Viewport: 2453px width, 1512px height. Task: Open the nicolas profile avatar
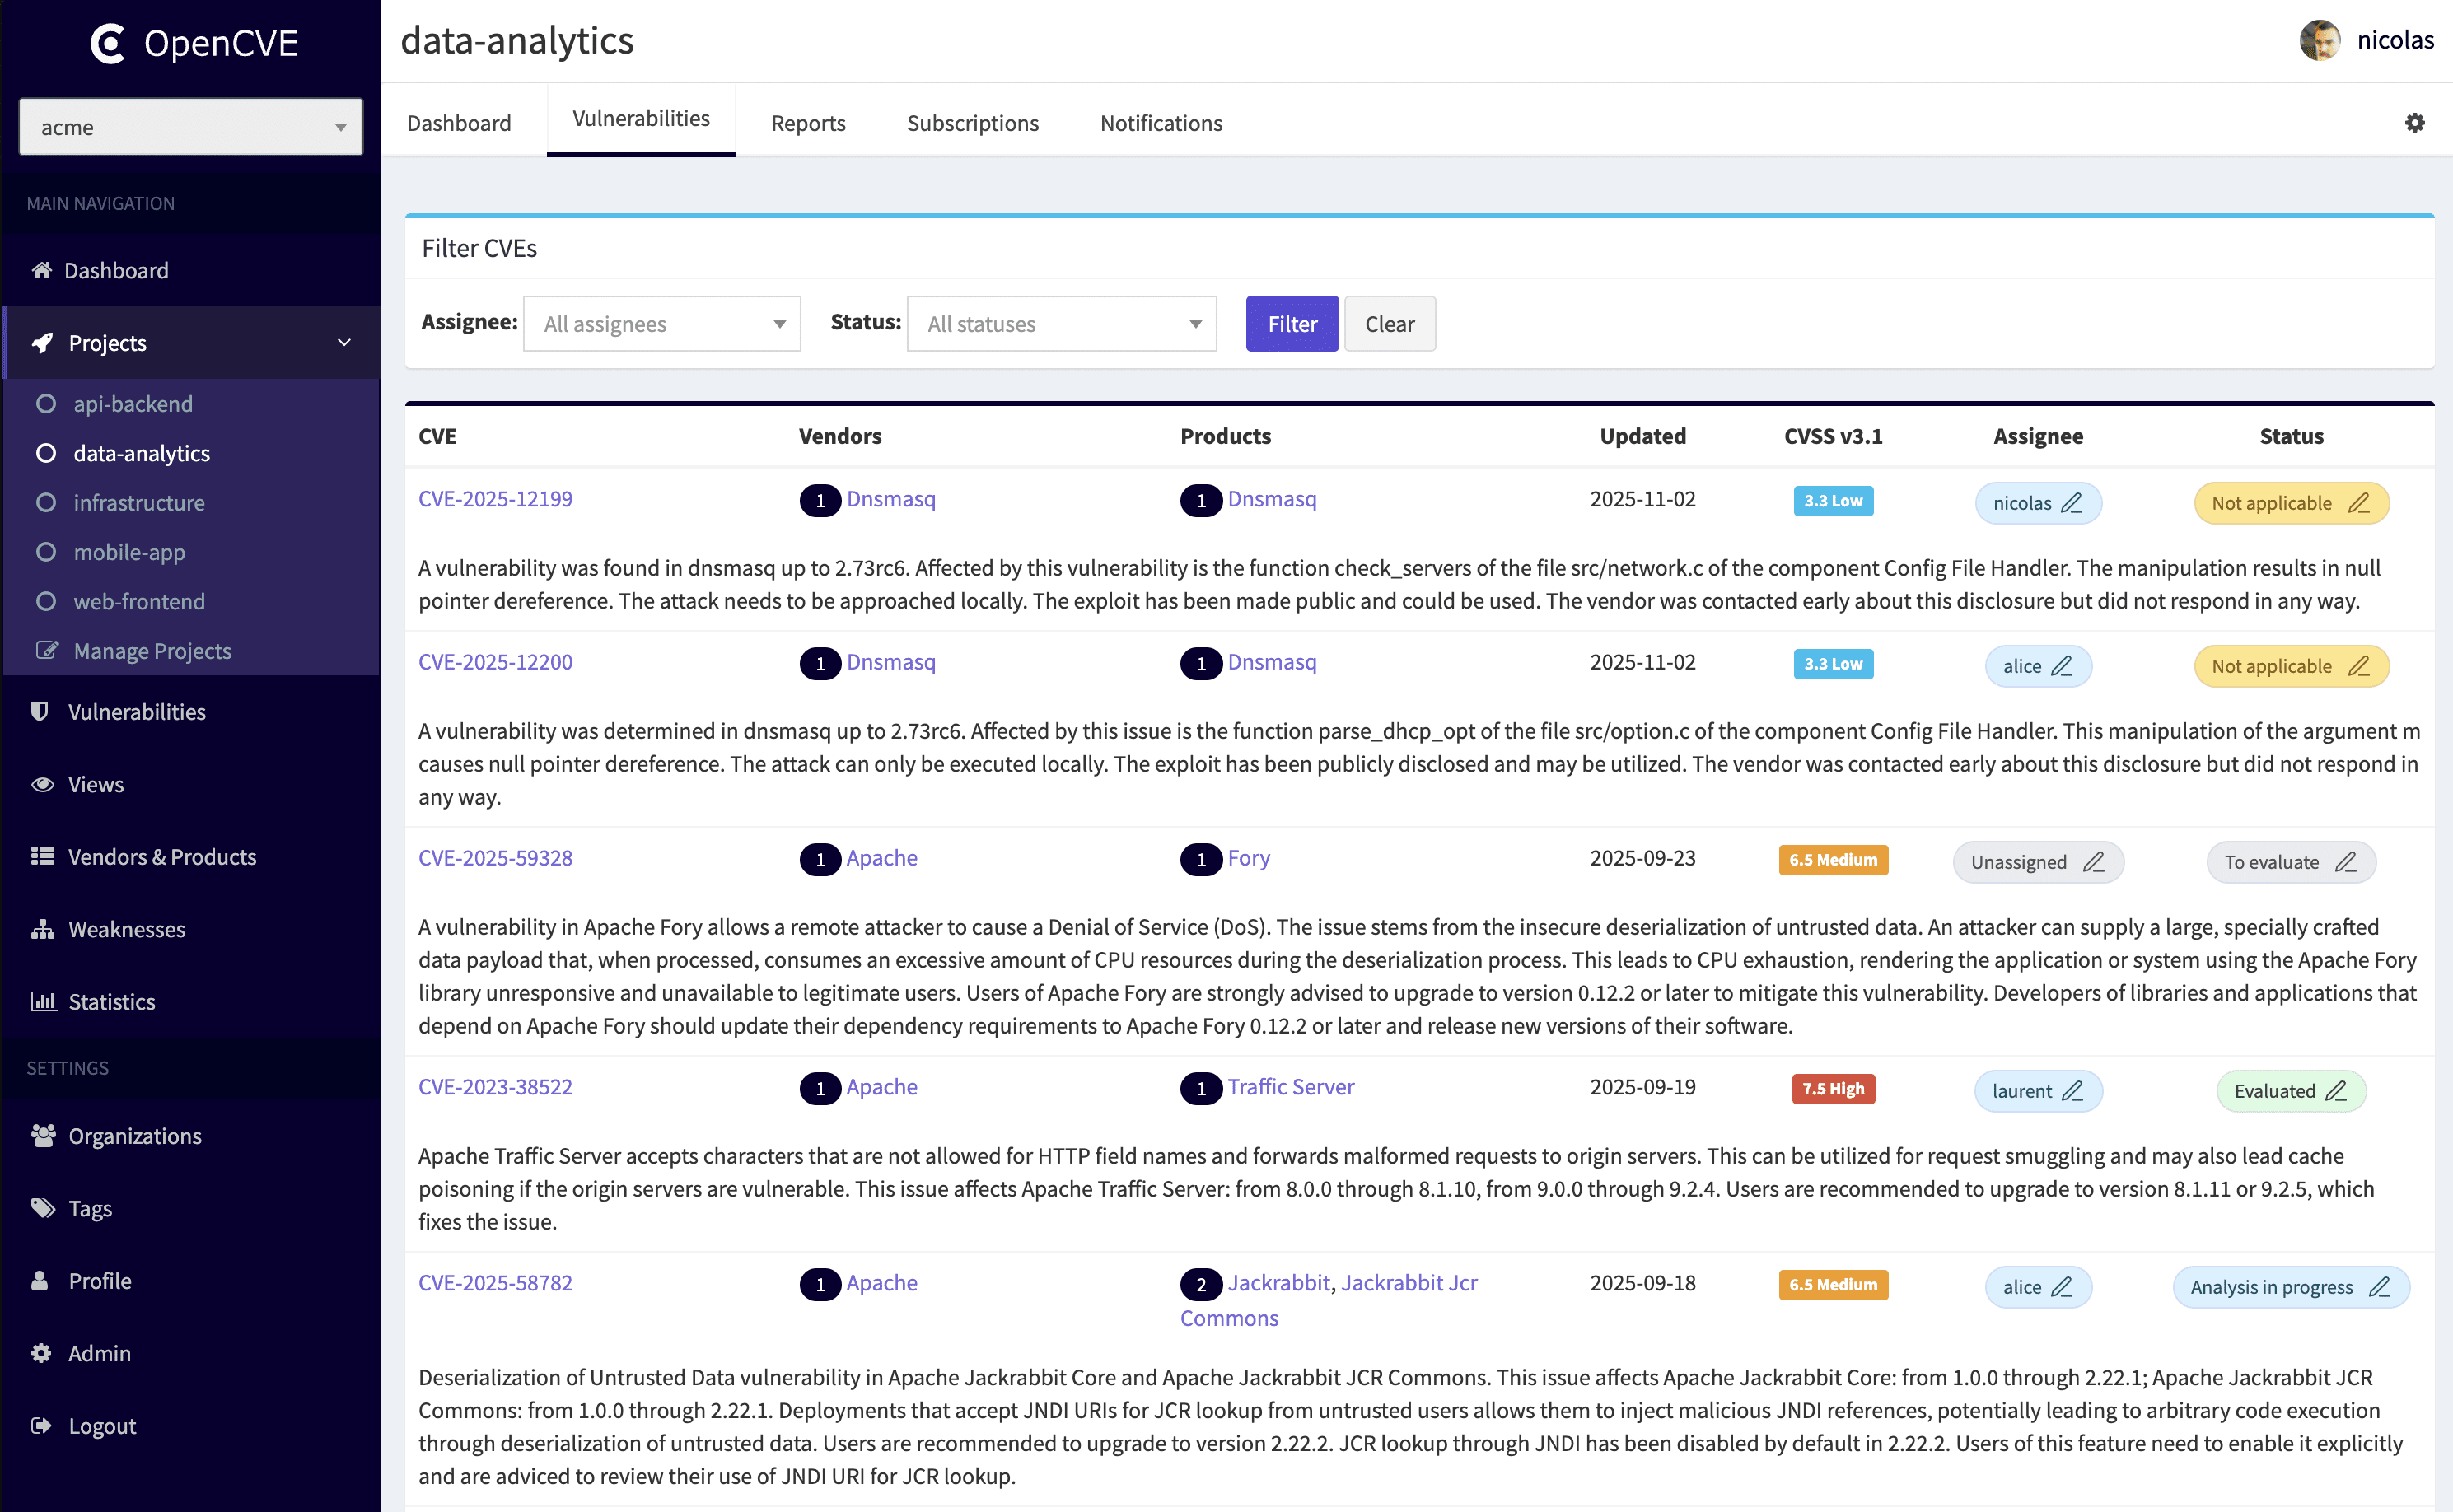coord(2320,40)
